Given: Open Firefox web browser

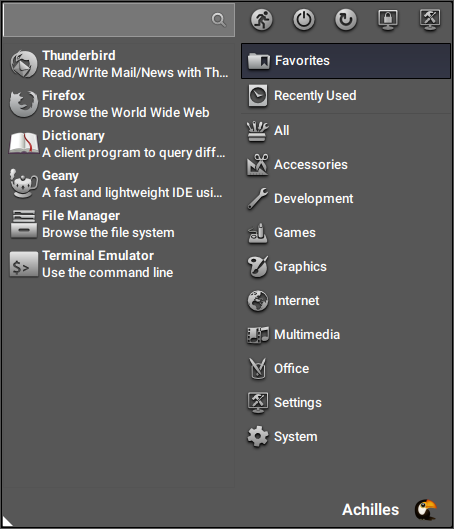Looking at the screenshot, I should click(119, 104).
